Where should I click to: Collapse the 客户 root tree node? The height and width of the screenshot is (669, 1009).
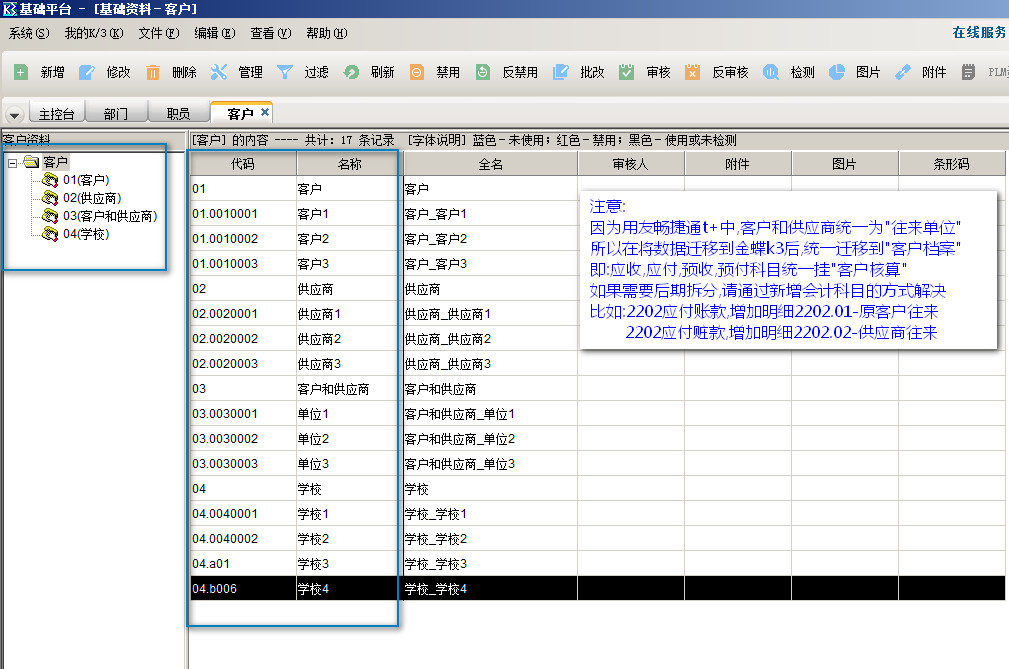point(12,162)
